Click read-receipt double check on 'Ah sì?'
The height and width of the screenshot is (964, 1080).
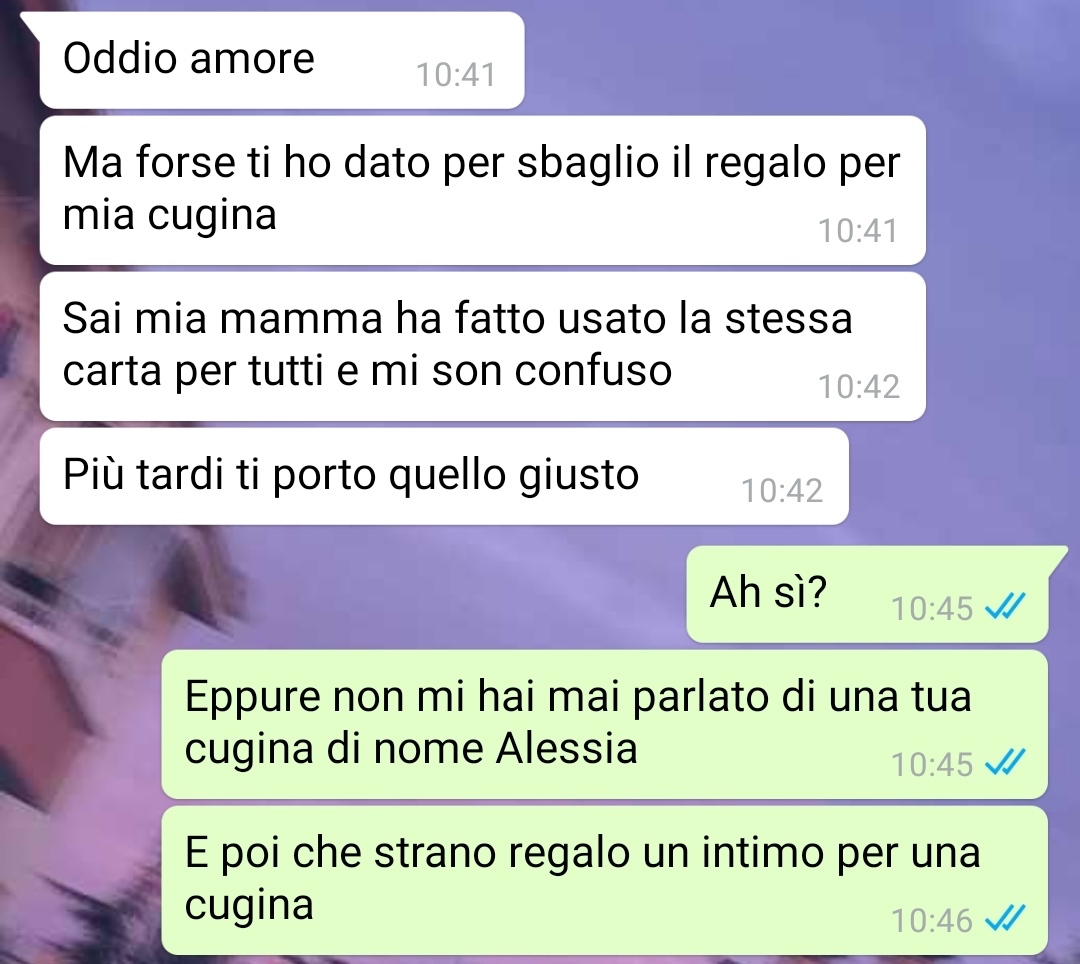tap(1006, 607)
